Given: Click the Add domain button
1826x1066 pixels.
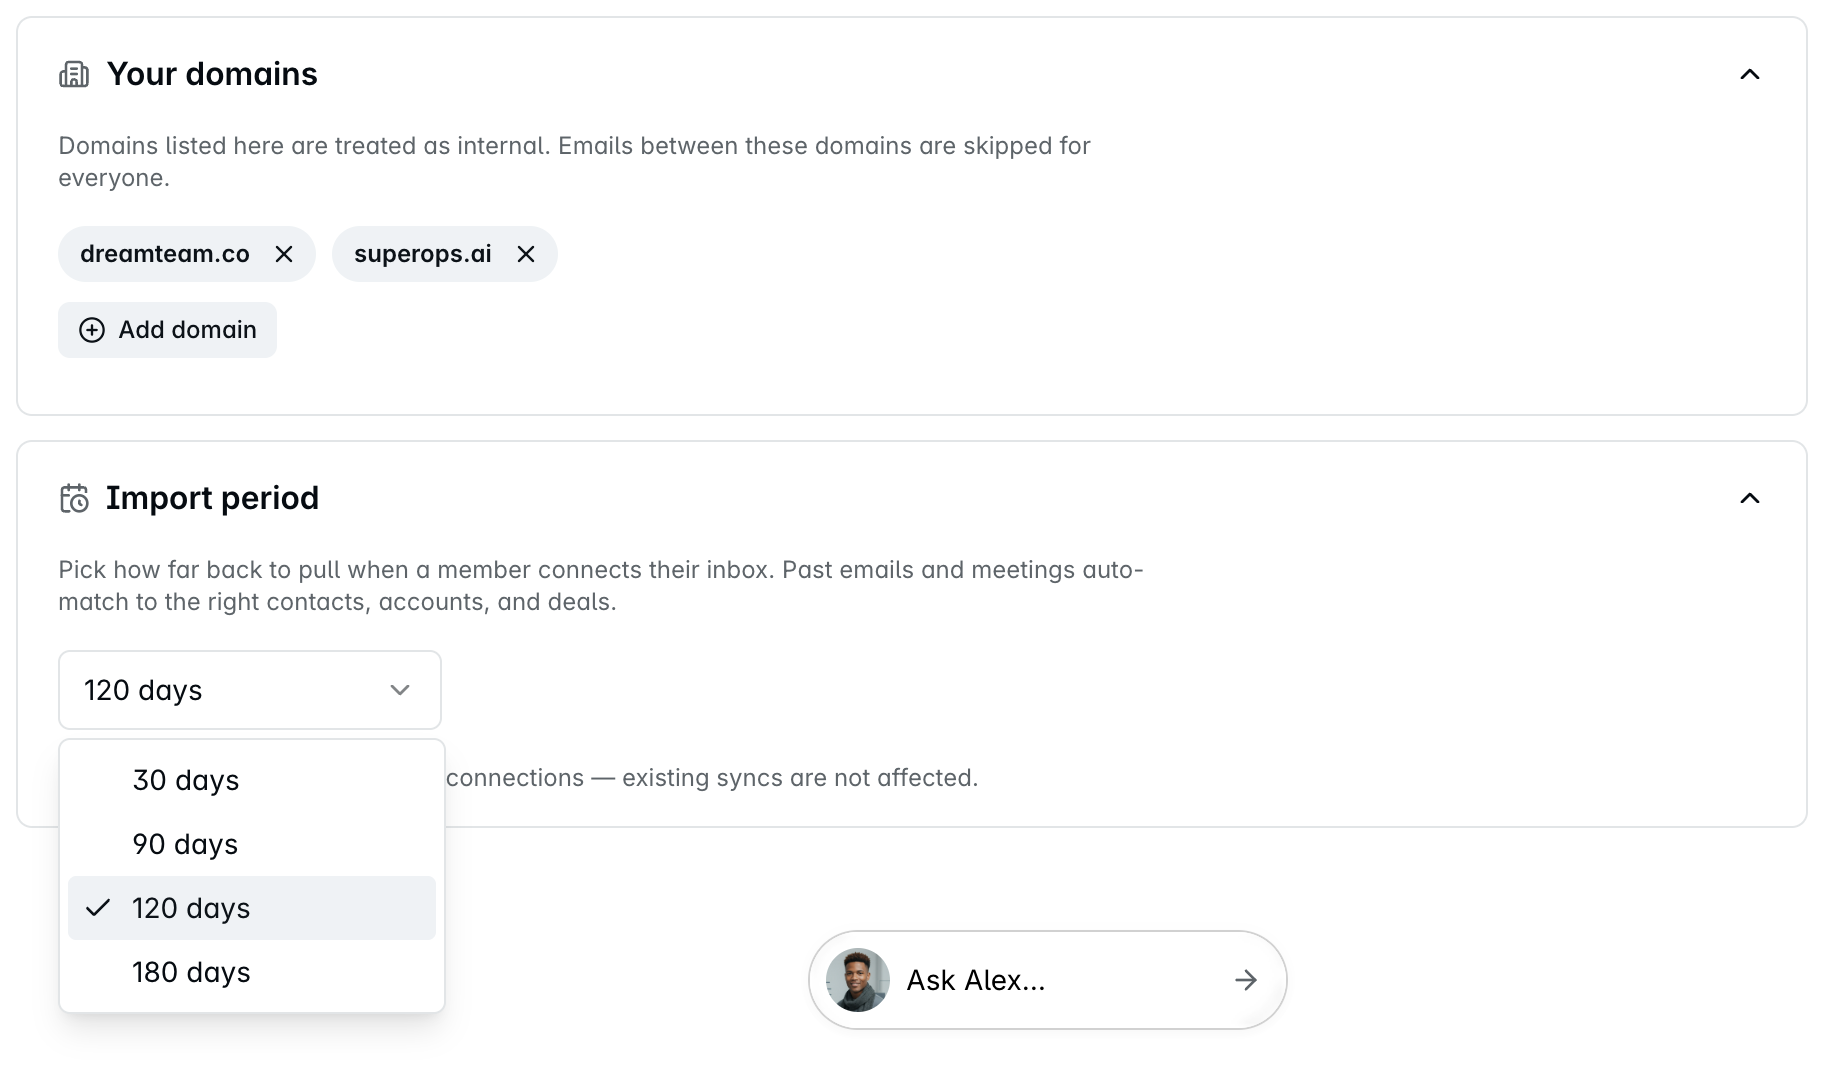Looking at the screenshot, I should (167, 330).
